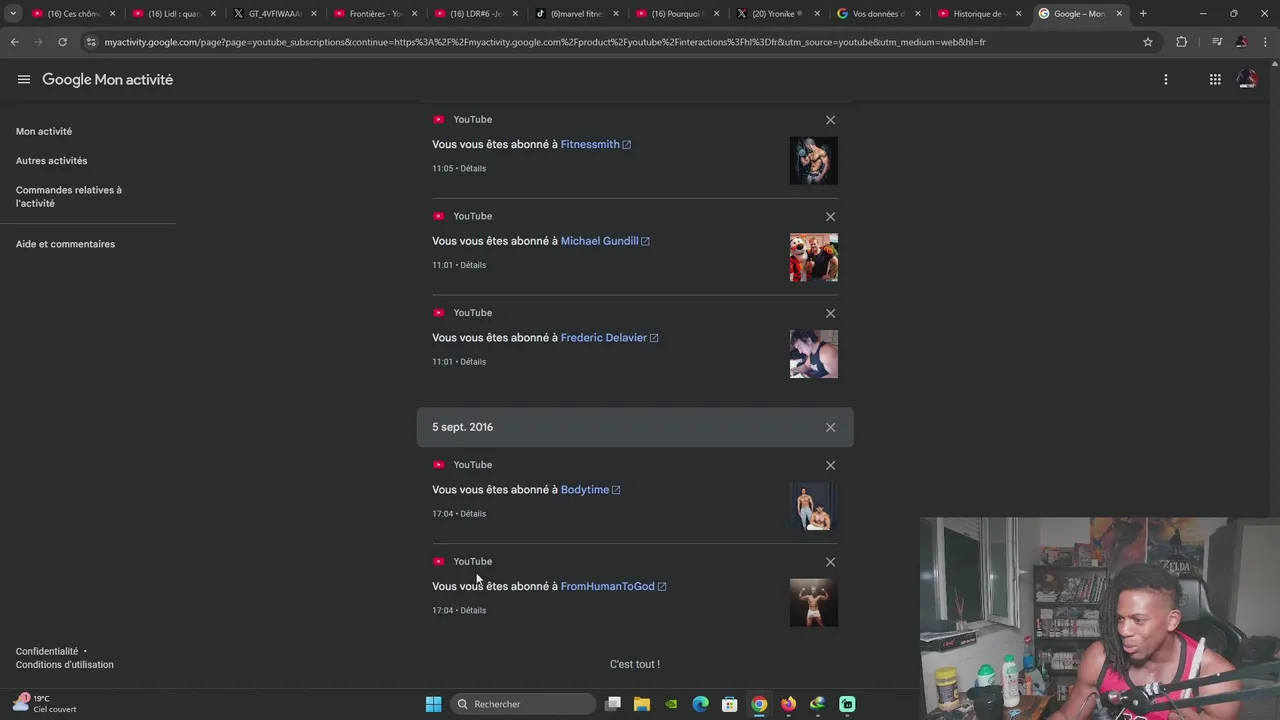Show Détails for the FromHumanToGod entry
This screenshot has height=720, width=1280.
pyautogui.click(x=473, y=610)
